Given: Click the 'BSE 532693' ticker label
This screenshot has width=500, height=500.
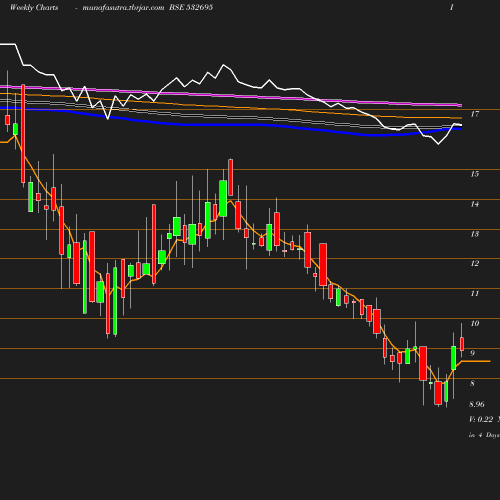Looking at the screenshot, I should (191, 7).
